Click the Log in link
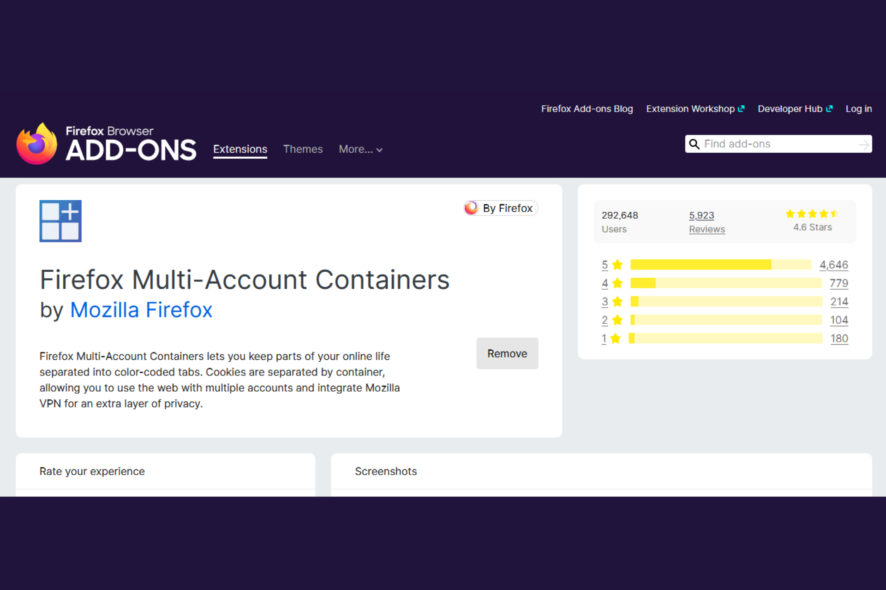The height and width of the screenshot is (590, 886). point(858,108)
